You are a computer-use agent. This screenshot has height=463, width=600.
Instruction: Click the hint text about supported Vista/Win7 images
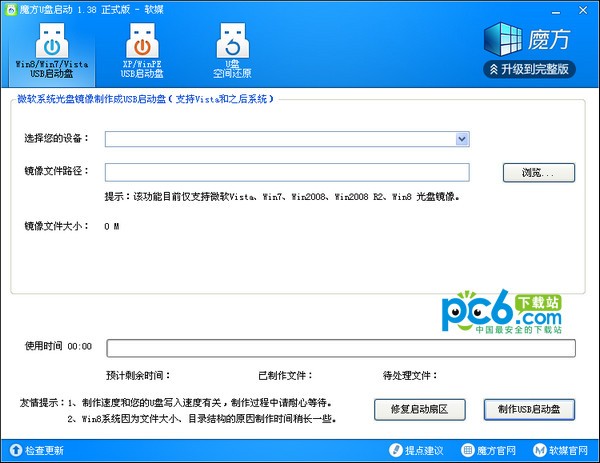(x=282, y=197)
